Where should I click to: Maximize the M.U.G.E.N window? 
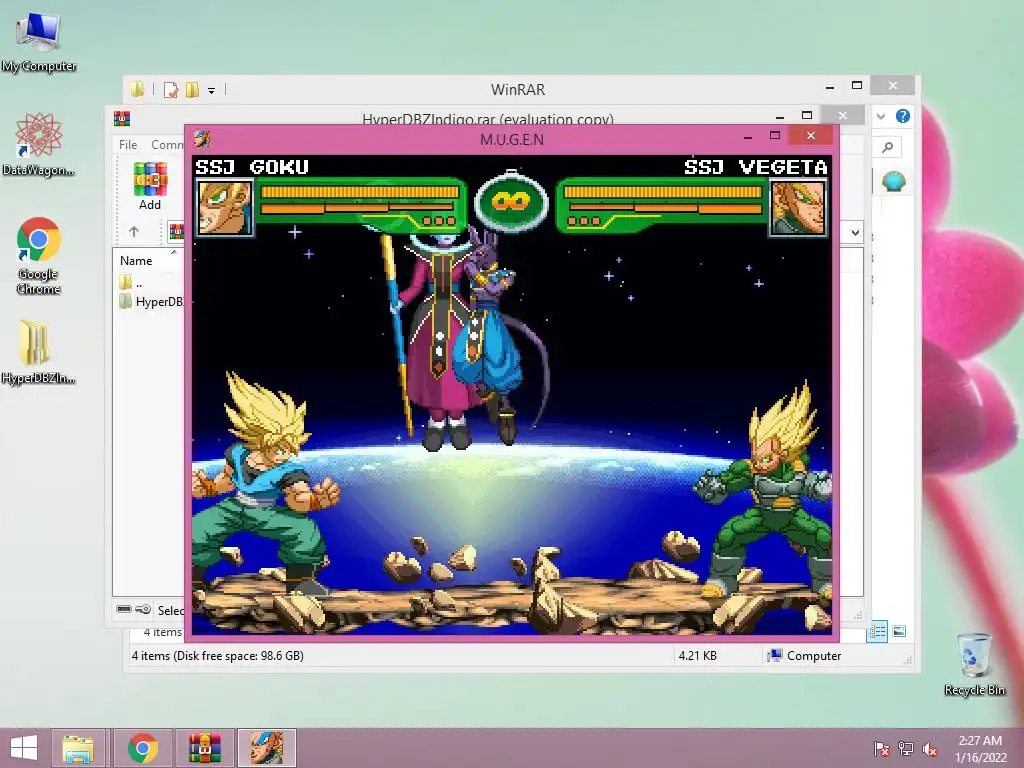(x=775, y=136)
